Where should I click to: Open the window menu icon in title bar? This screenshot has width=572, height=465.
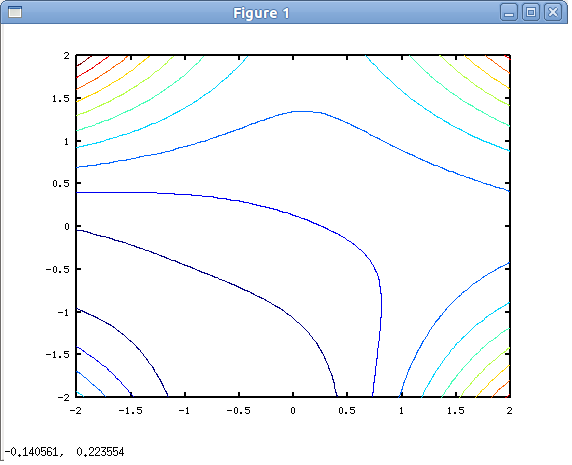click(x=15, y=12)
